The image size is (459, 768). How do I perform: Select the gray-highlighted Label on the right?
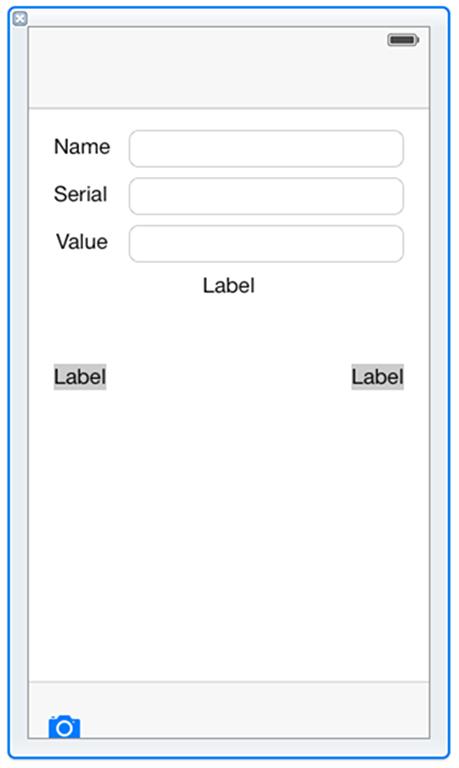378,377
